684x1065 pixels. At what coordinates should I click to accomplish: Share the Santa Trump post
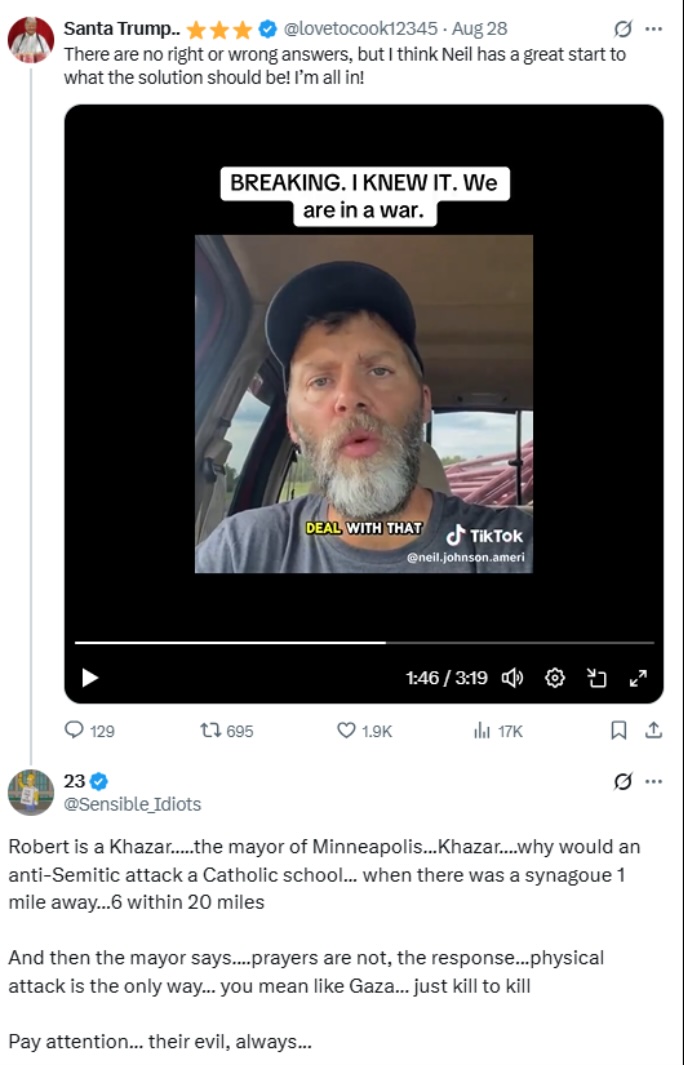point(653,731)
